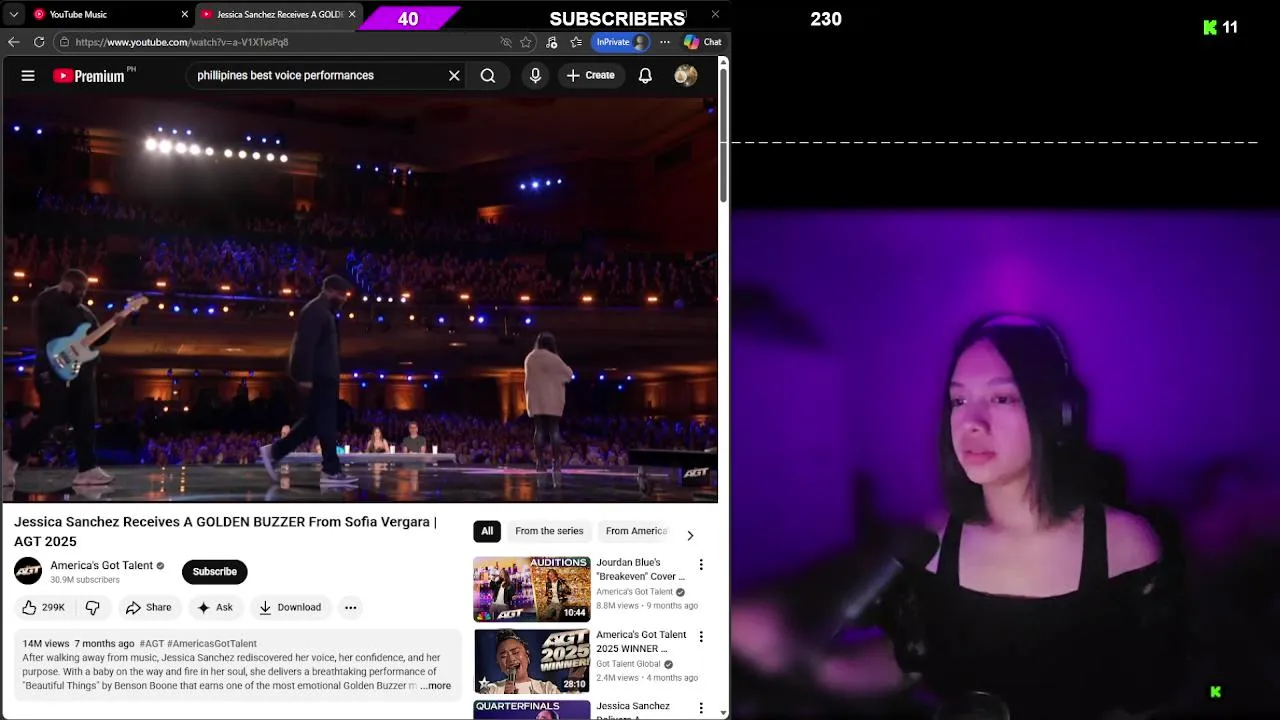
Task: Open tracking prevention eye icon
Action: point(506,42)
